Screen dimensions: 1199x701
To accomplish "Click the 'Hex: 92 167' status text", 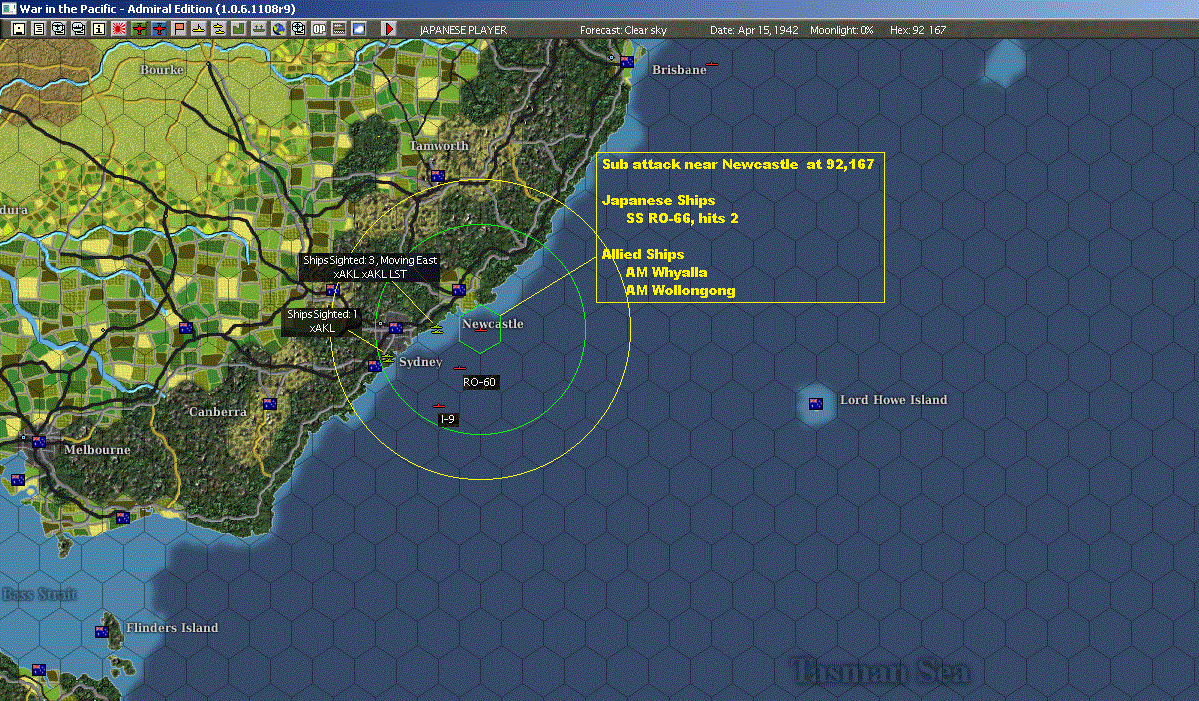I will point(918,30).
